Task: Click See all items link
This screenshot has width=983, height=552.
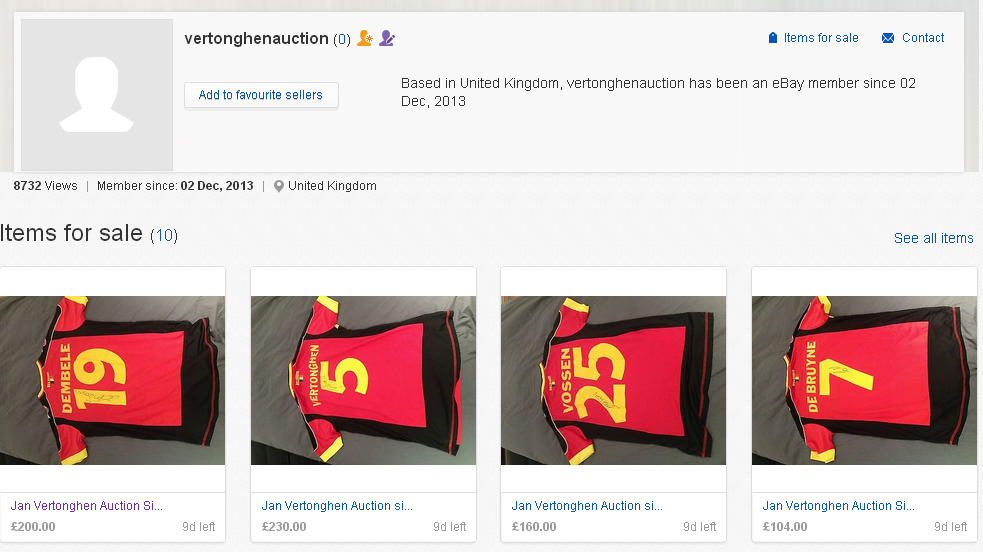Action: (933, 238)
